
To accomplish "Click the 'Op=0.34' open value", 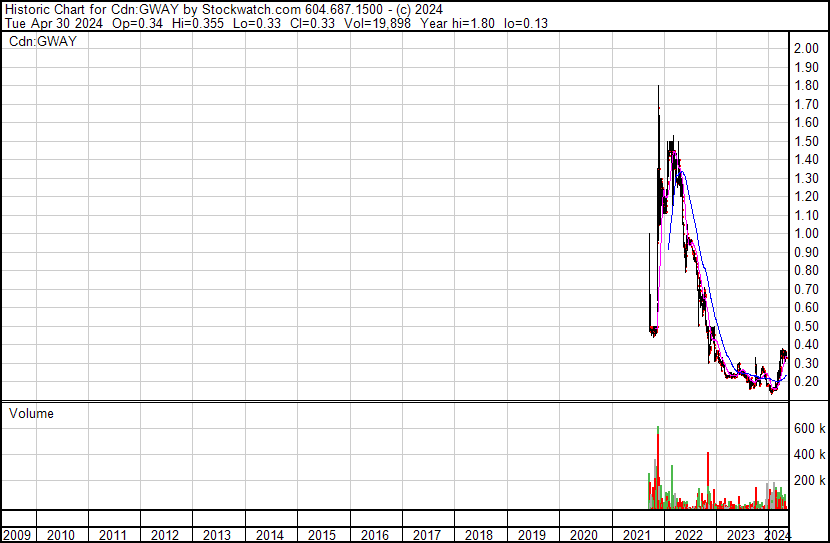I will point(137,23).
